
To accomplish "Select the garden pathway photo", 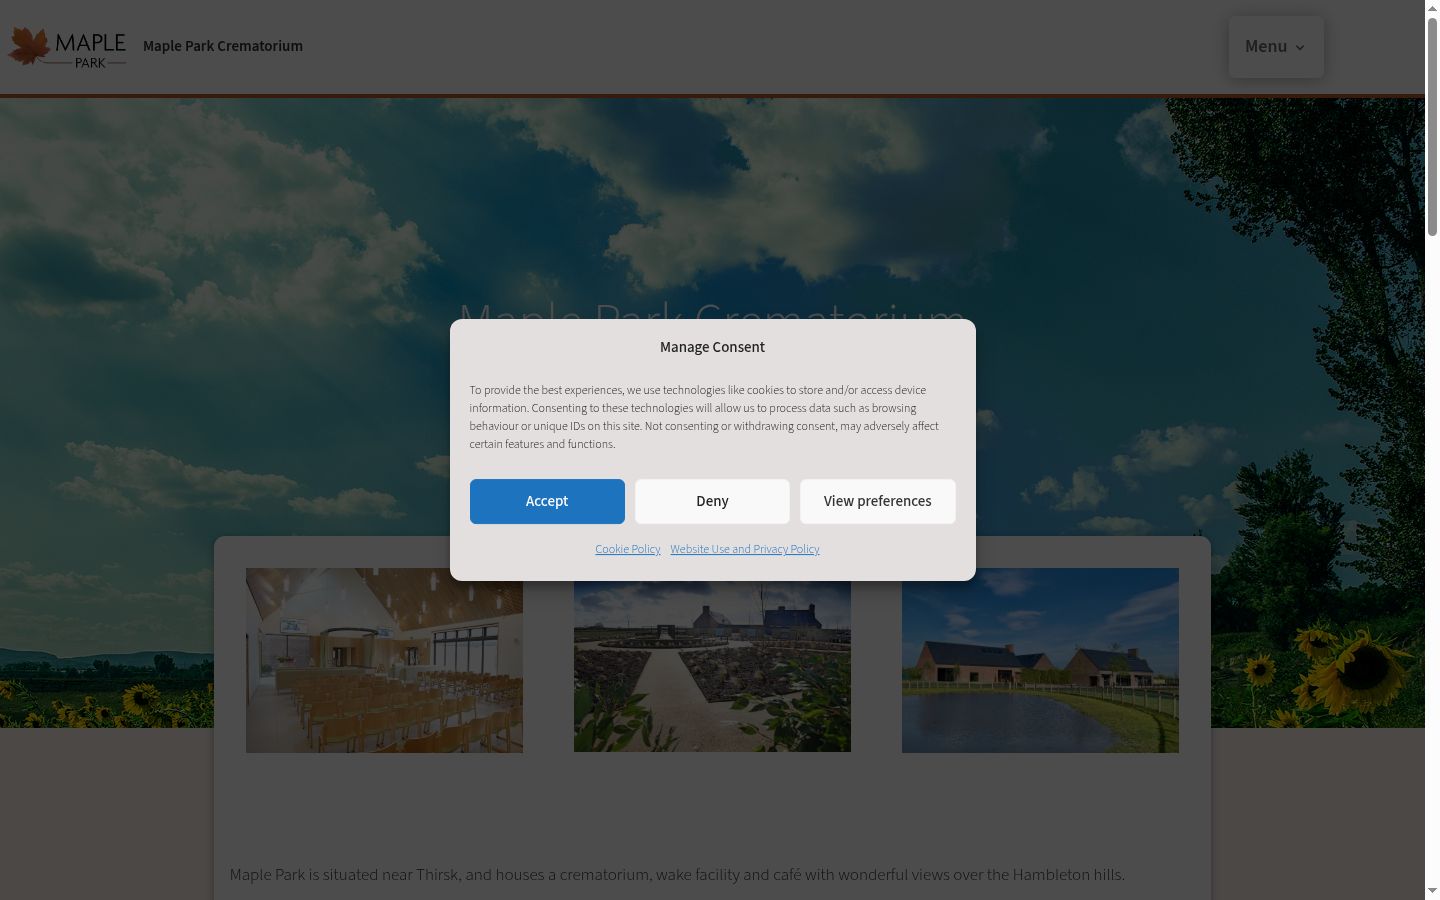I will [712, 666].
